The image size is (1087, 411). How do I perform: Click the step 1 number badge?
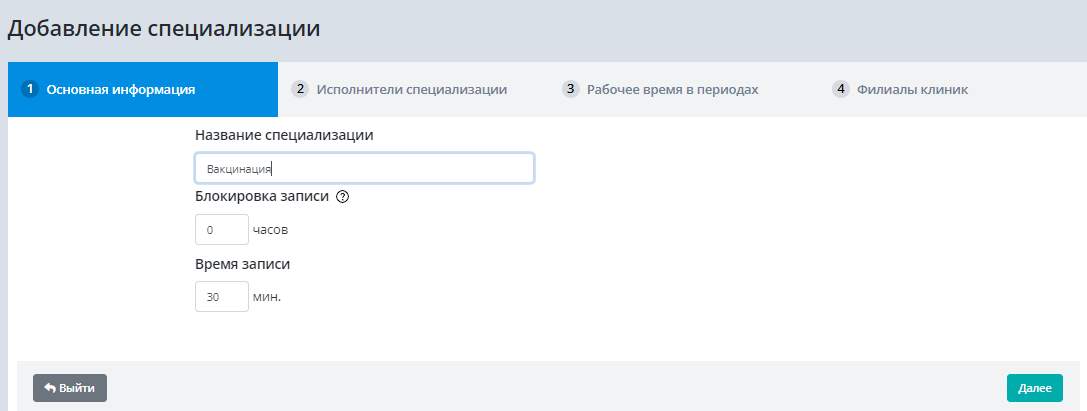pos(30,89)
